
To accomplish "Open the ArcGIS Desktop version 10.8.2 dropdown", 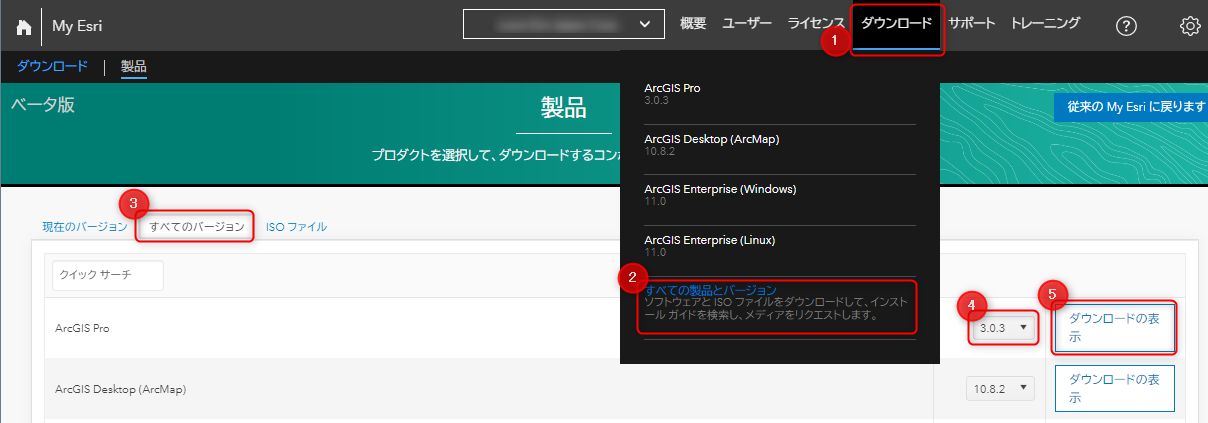I will click(1000, 388).
